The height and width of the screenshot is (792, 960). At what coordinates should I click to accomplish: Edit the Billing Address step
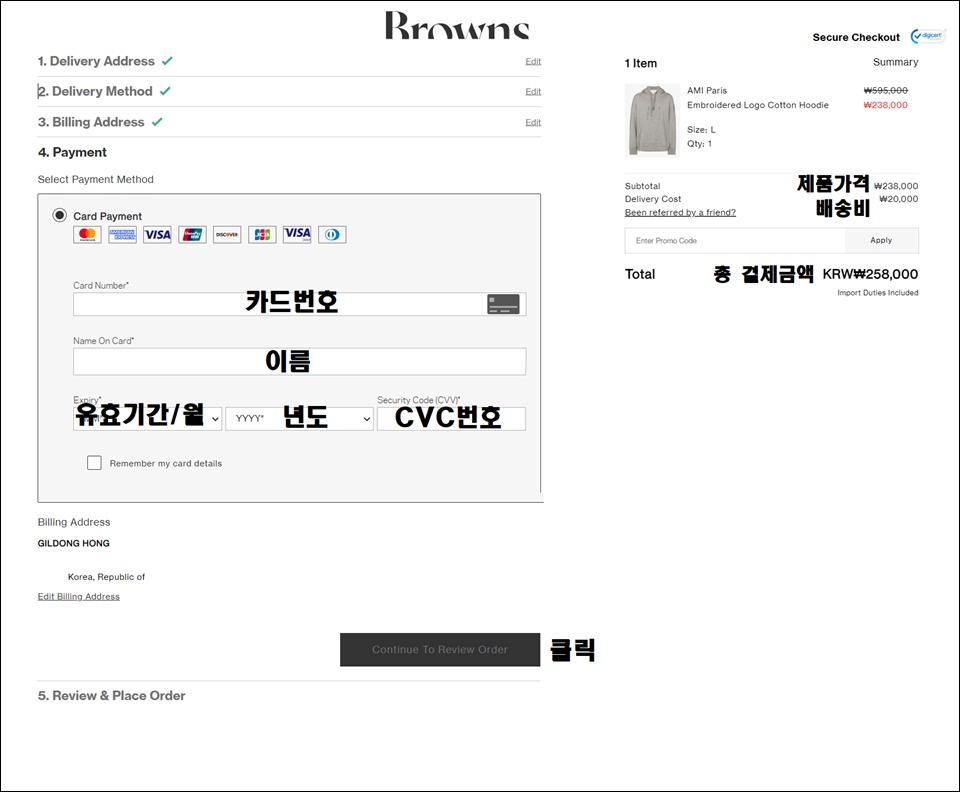point(533,122)
